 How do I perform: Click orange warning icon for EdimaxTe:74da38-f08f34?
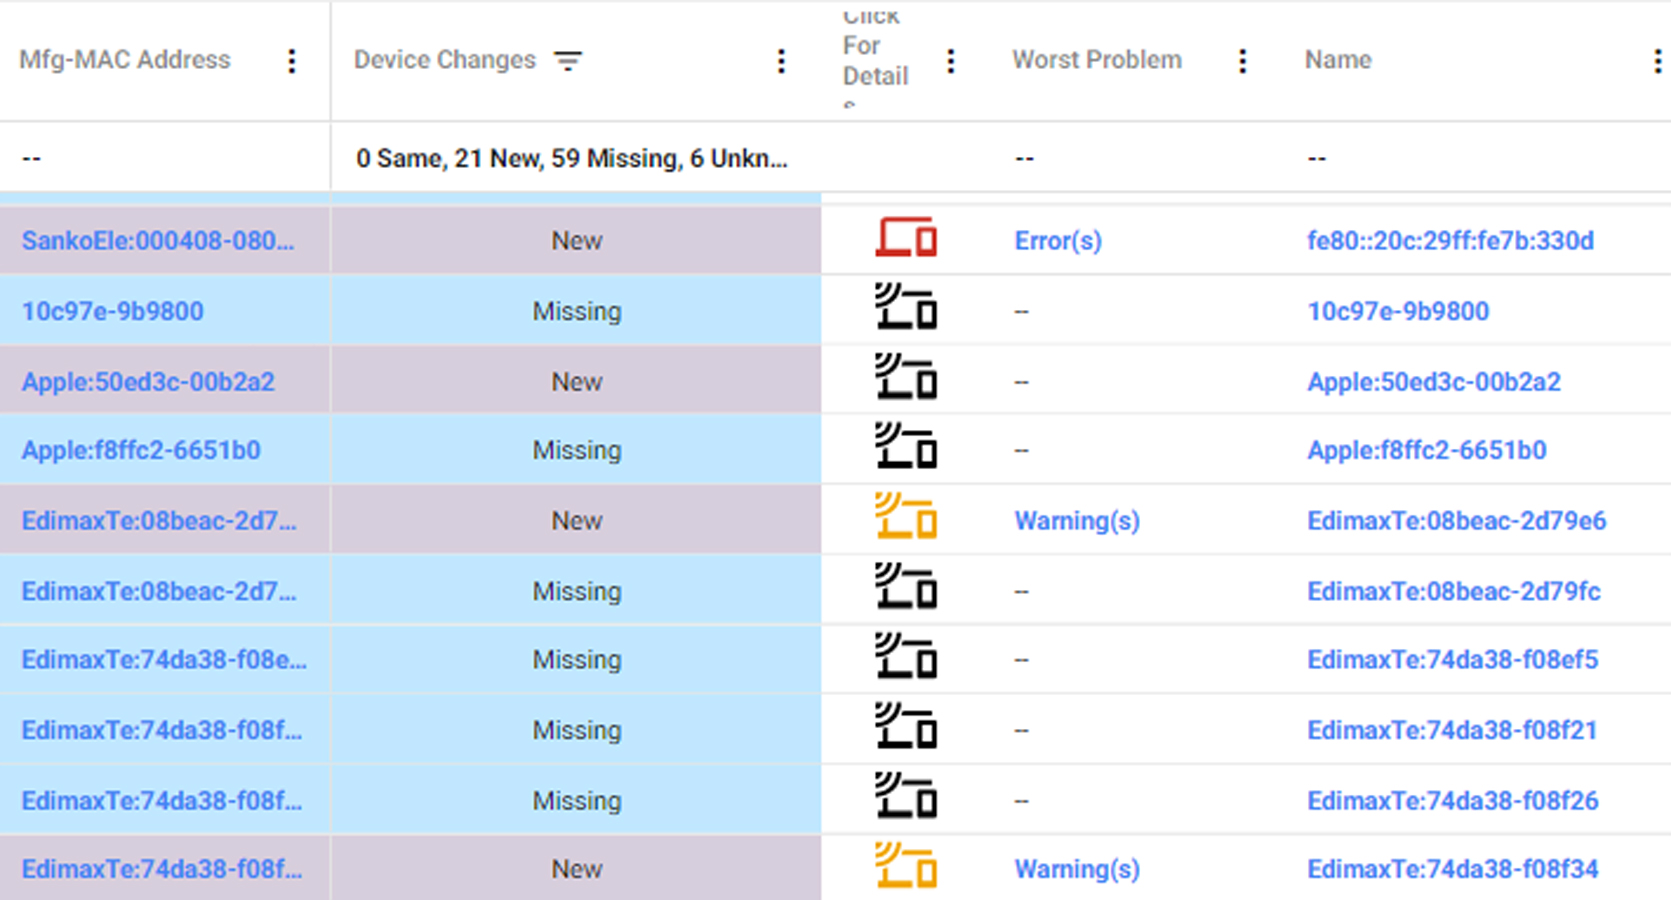(x=906, y=867)
